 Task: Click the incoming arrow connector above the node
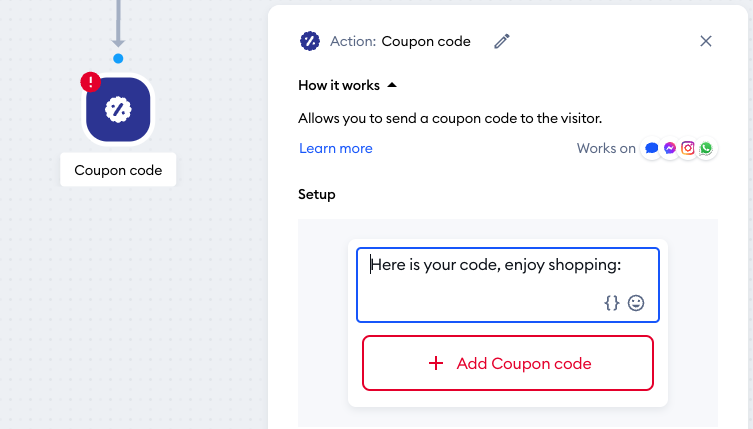pyautogui.click(x=118, y=24)
